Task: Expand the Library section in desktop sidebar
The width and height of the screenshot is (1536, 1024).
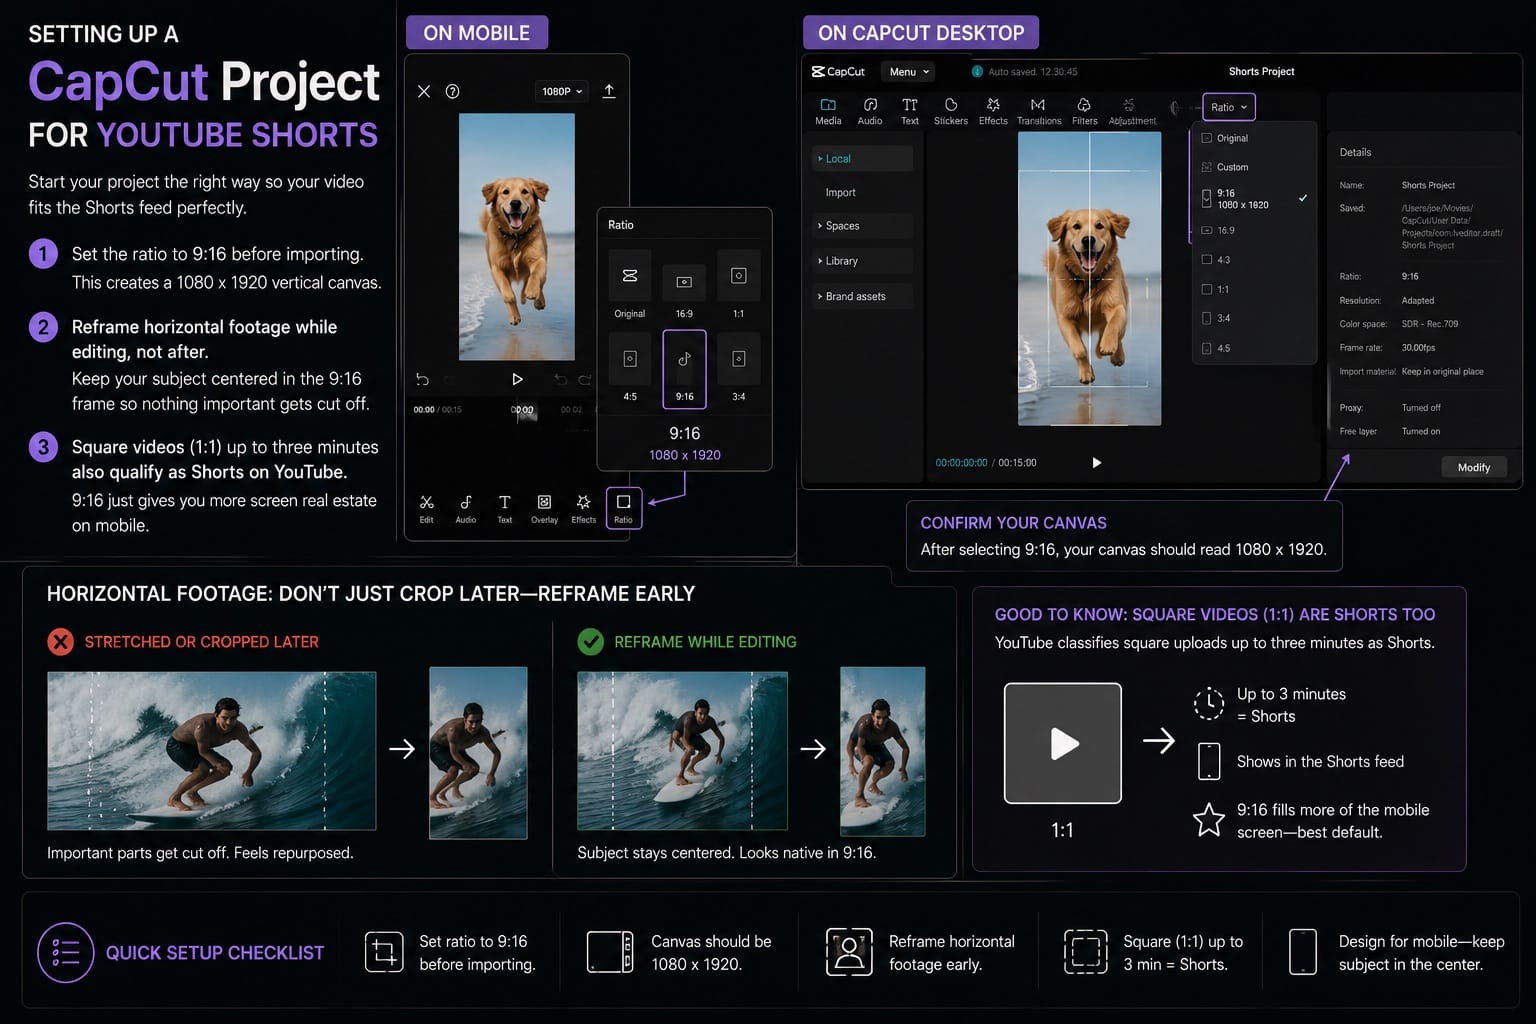Action: 862,261
